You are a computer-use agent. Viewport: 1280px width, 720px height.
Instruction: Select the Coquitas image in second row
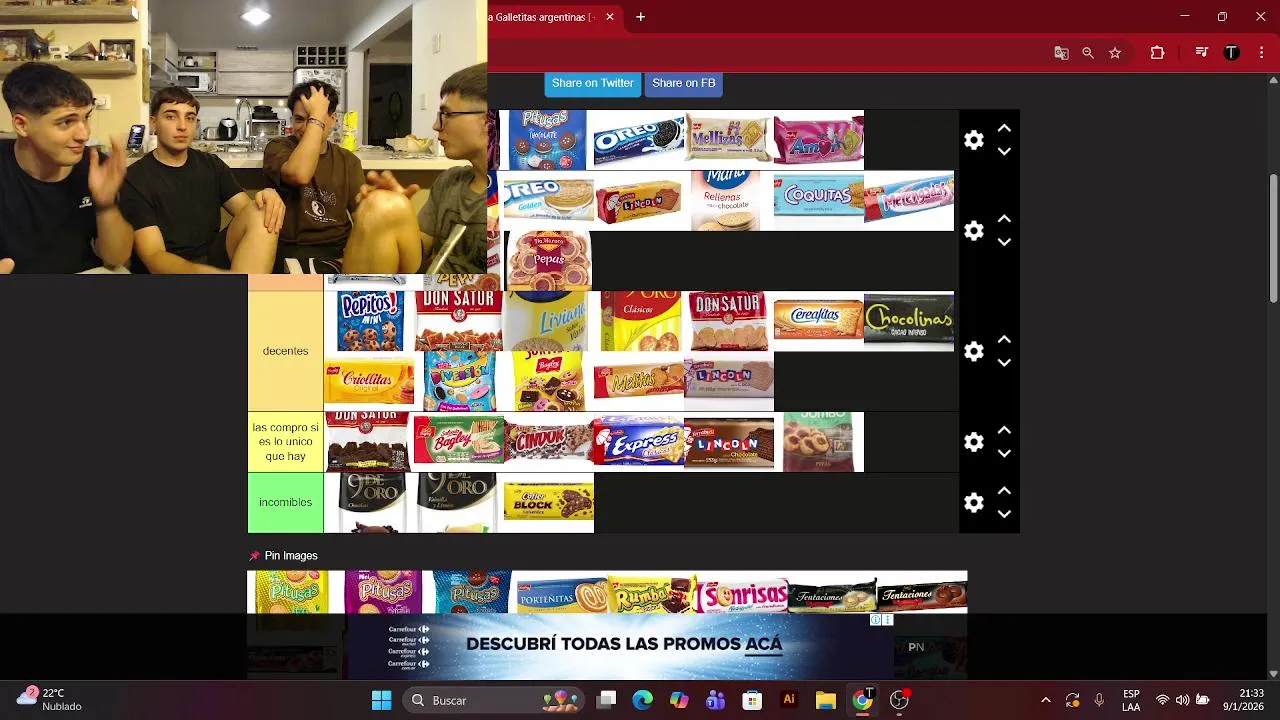coord(819,201)
